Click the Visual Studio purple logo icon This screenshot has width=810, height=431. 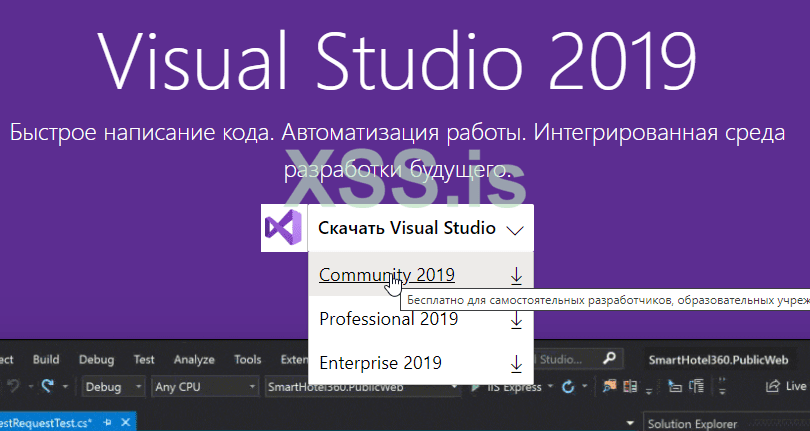click(284, 228)
